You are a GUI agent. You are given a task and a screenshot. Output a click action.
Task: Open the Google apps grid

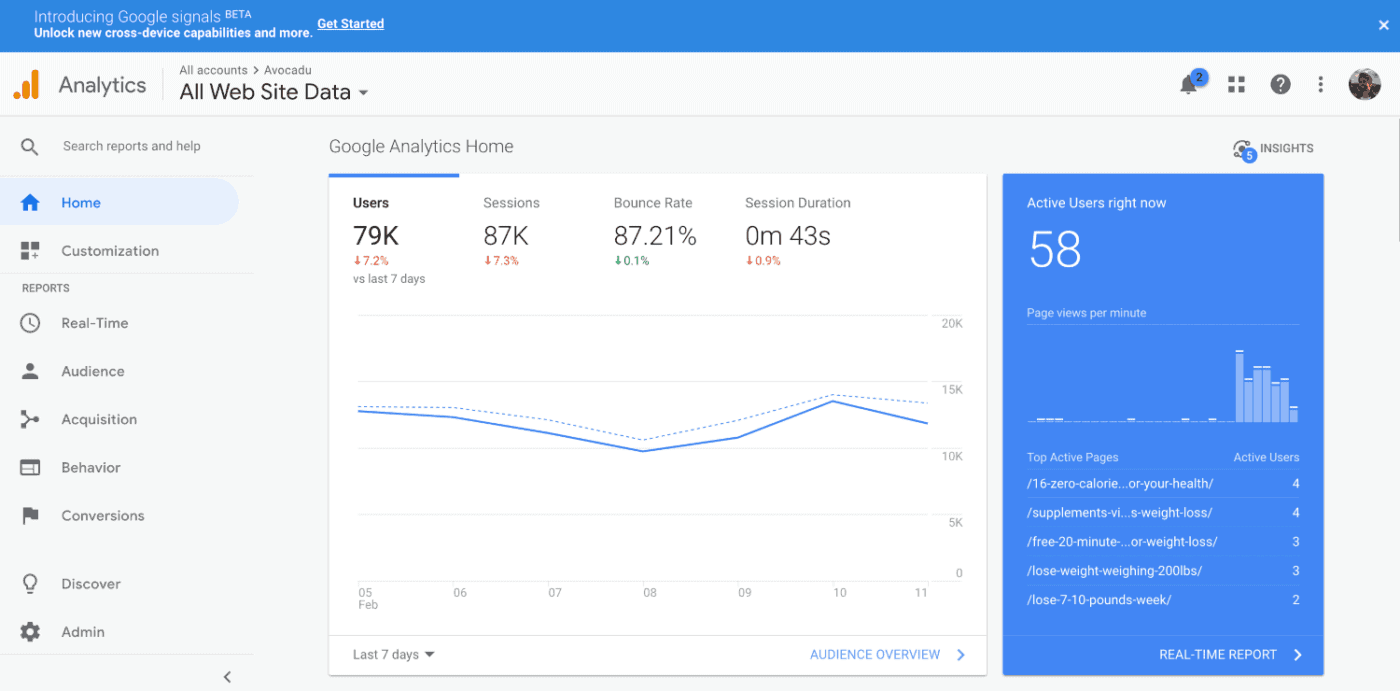pos(1236,84)
